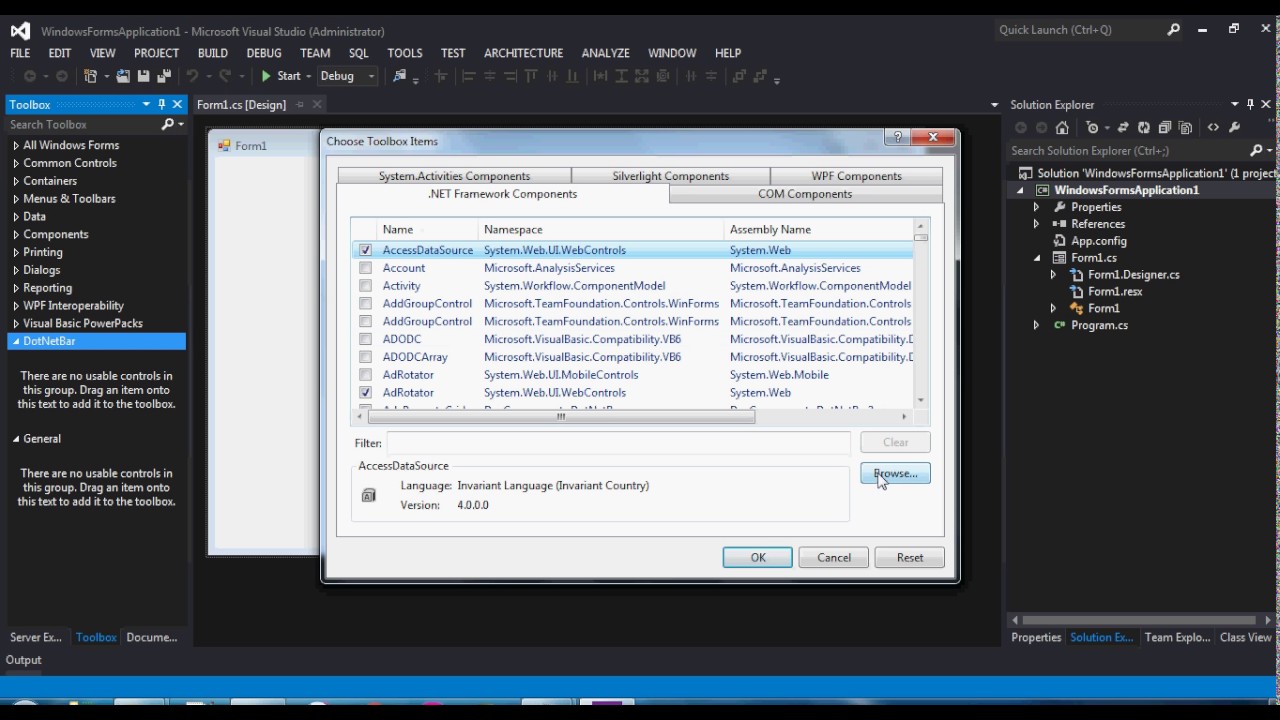The width and height of the screenshot is (1280, 720).
Task: Click the Search Toolbox input field
Action: pyautogui.click(x=84, y=124)
